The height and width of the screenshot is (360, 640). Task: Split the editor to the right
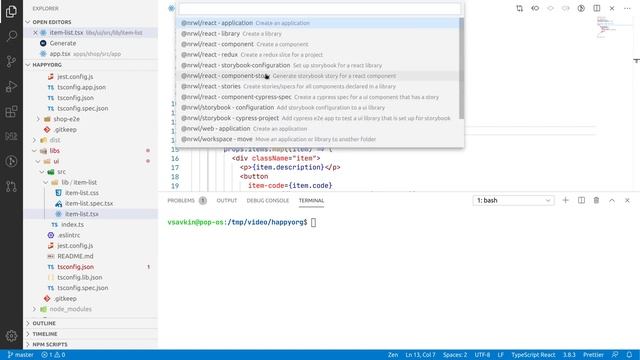tap(597, 8)
